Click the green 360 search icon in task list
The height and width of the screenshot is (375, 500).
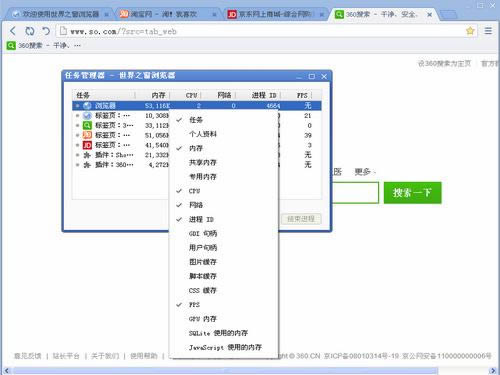[87, 125]
